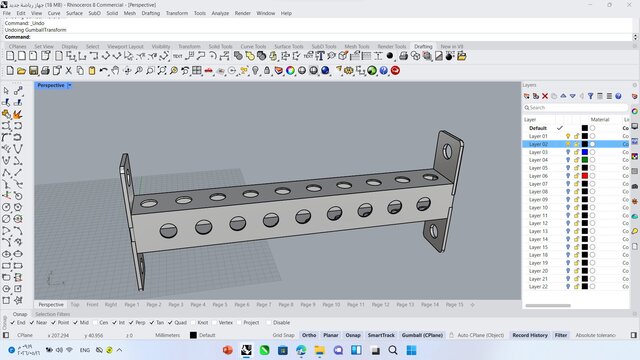Toggle the Near osnap checkbox

[32, 322]
